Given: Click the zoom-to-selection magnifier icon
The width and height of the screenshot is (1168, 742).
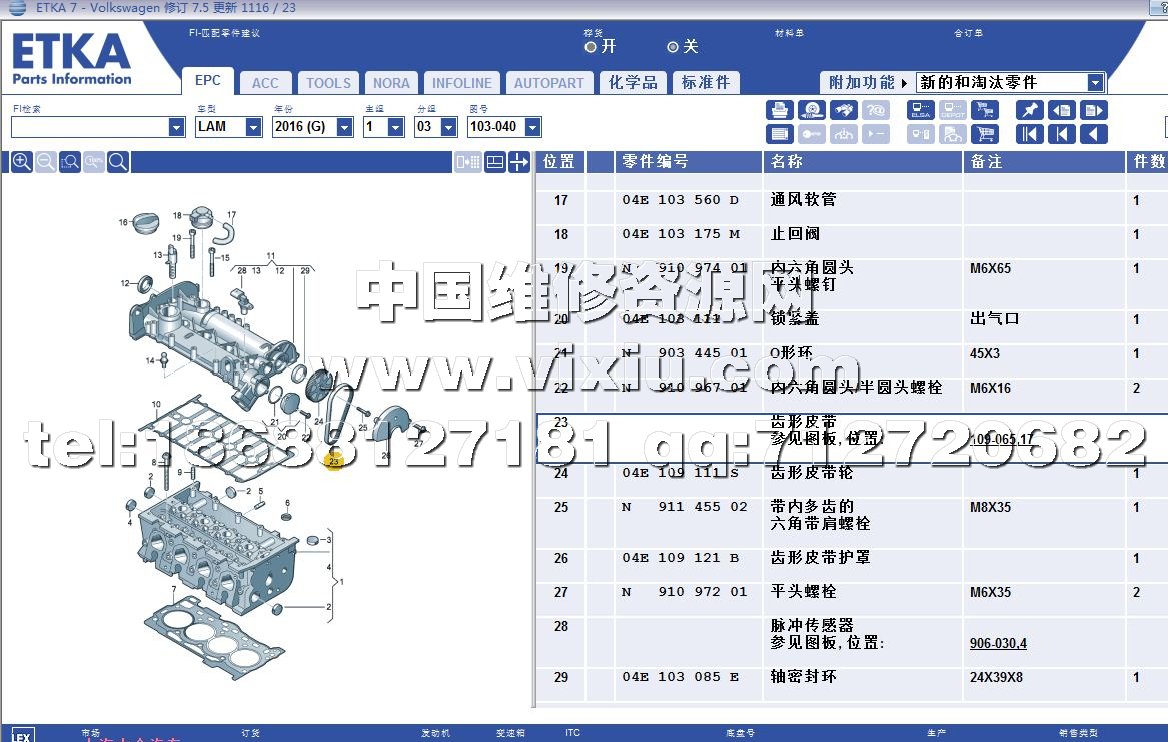Looking at the screenshot, I should pos(70,162).
